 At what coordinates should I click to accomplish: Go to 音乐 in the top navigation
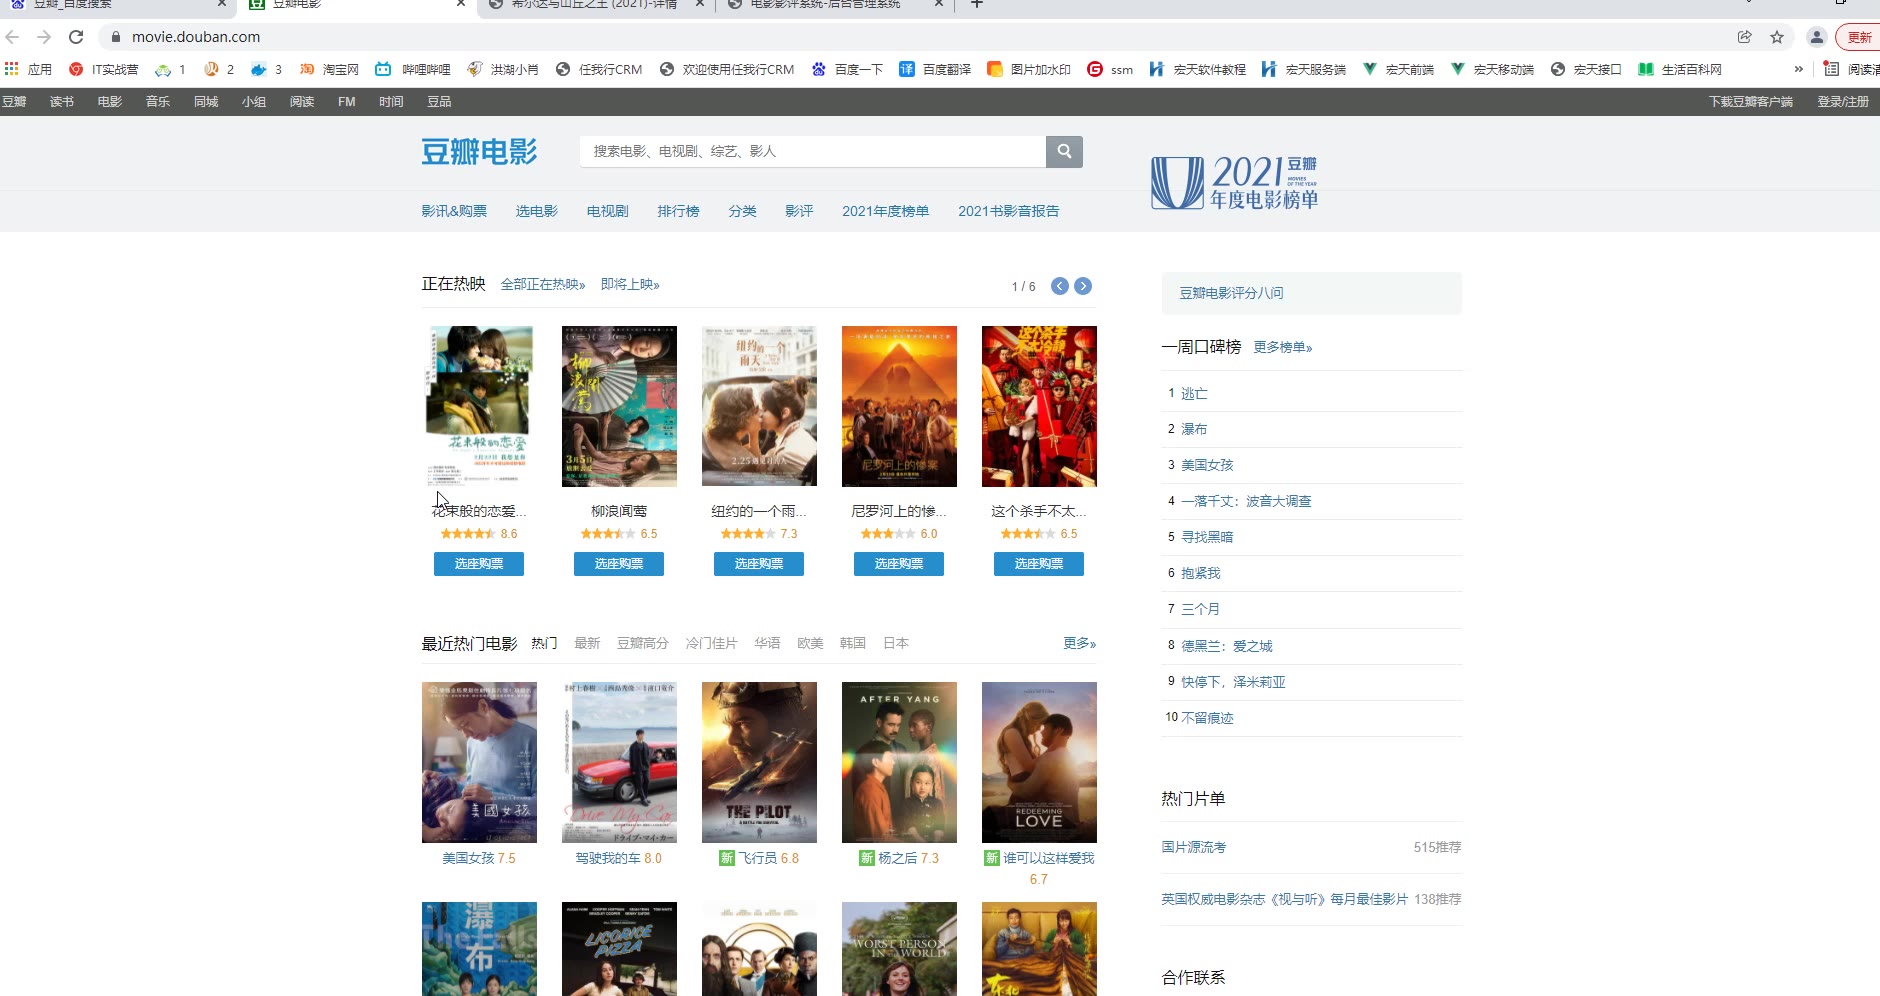click(x=158, y=102)
